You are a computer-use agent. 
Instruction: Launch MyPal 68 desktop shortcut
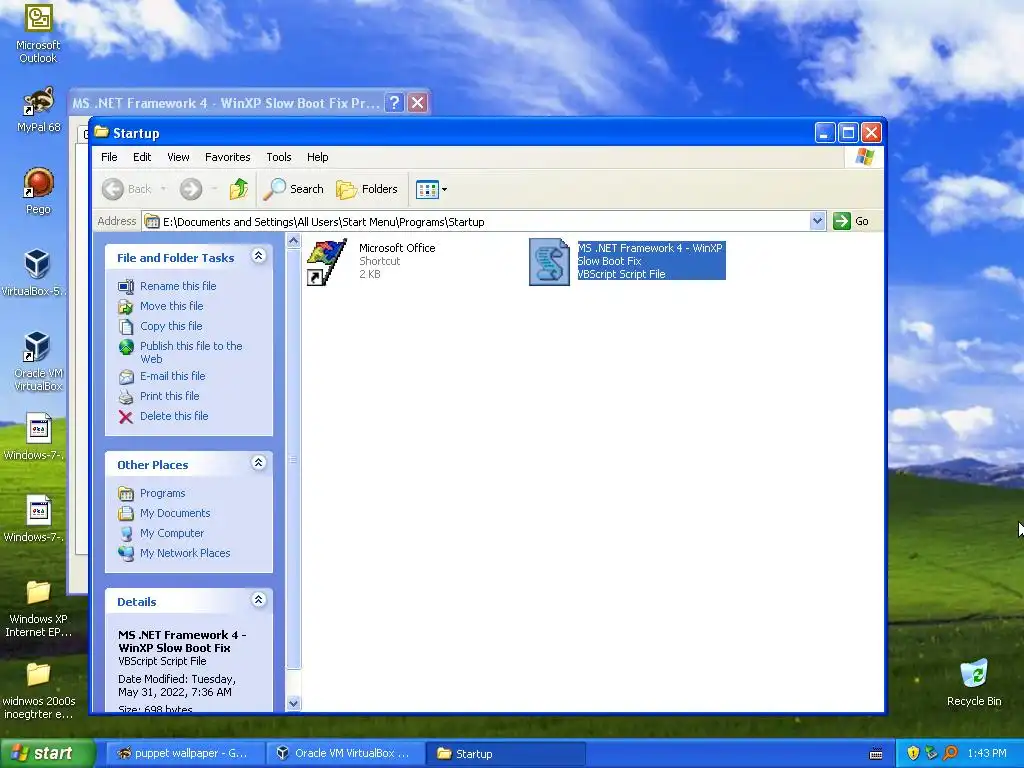(38, 109)
